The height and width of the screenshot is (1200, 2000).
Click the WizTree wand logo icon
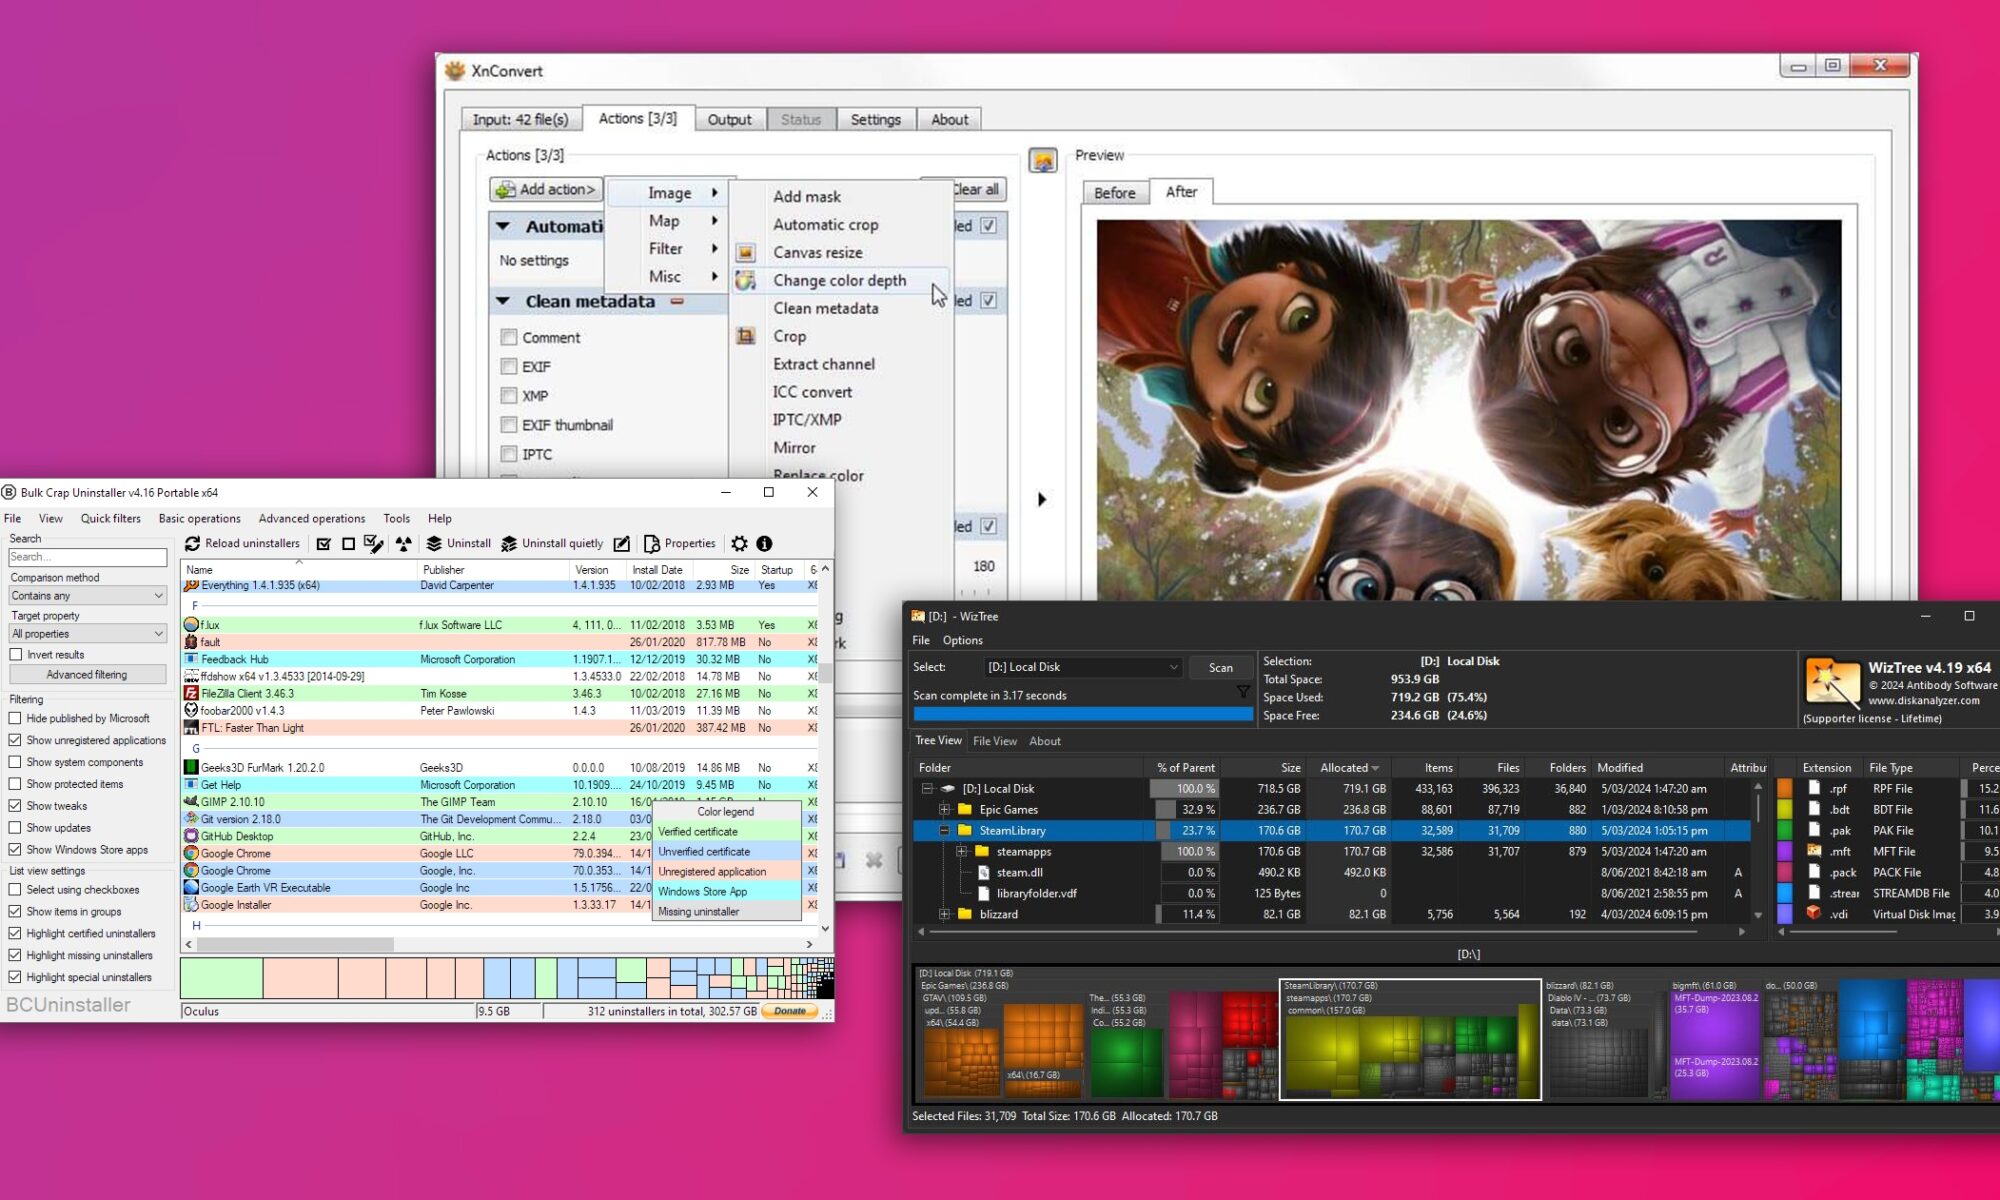coord(1832,682)
